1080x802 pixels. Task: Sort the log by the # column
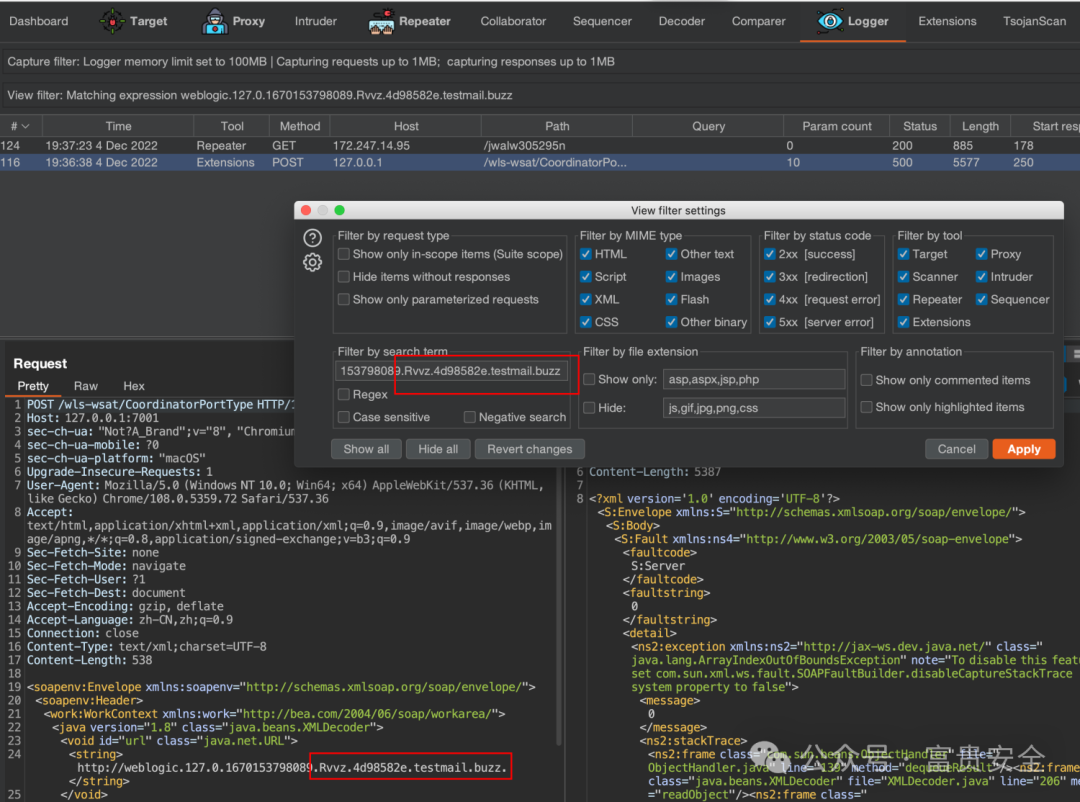20,127
